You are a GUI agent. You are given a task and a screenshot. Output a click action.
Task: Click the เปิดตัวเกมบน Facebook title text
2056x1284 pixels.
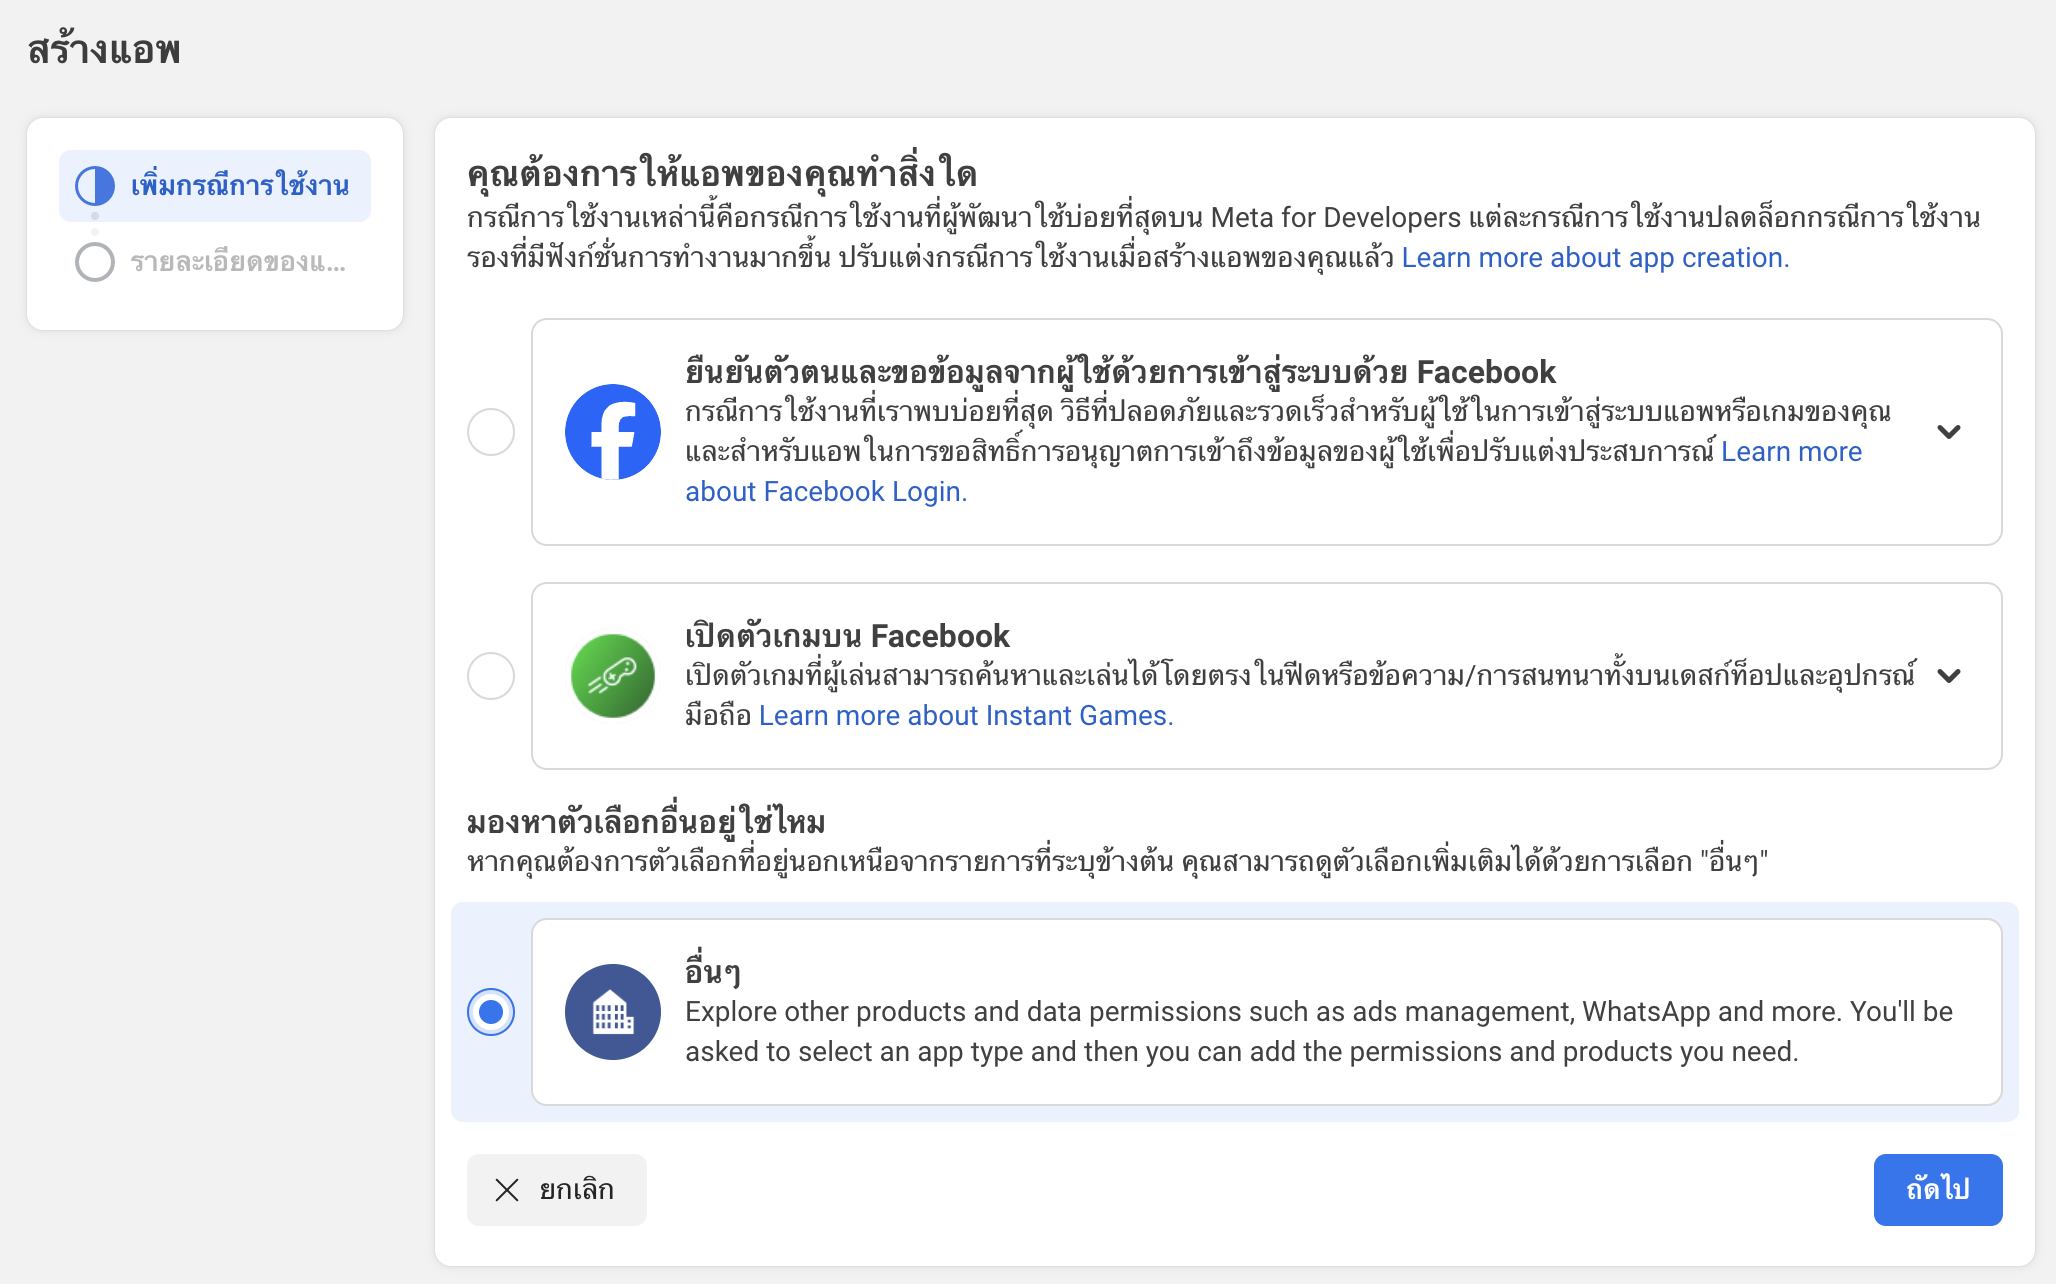[847, 636]
